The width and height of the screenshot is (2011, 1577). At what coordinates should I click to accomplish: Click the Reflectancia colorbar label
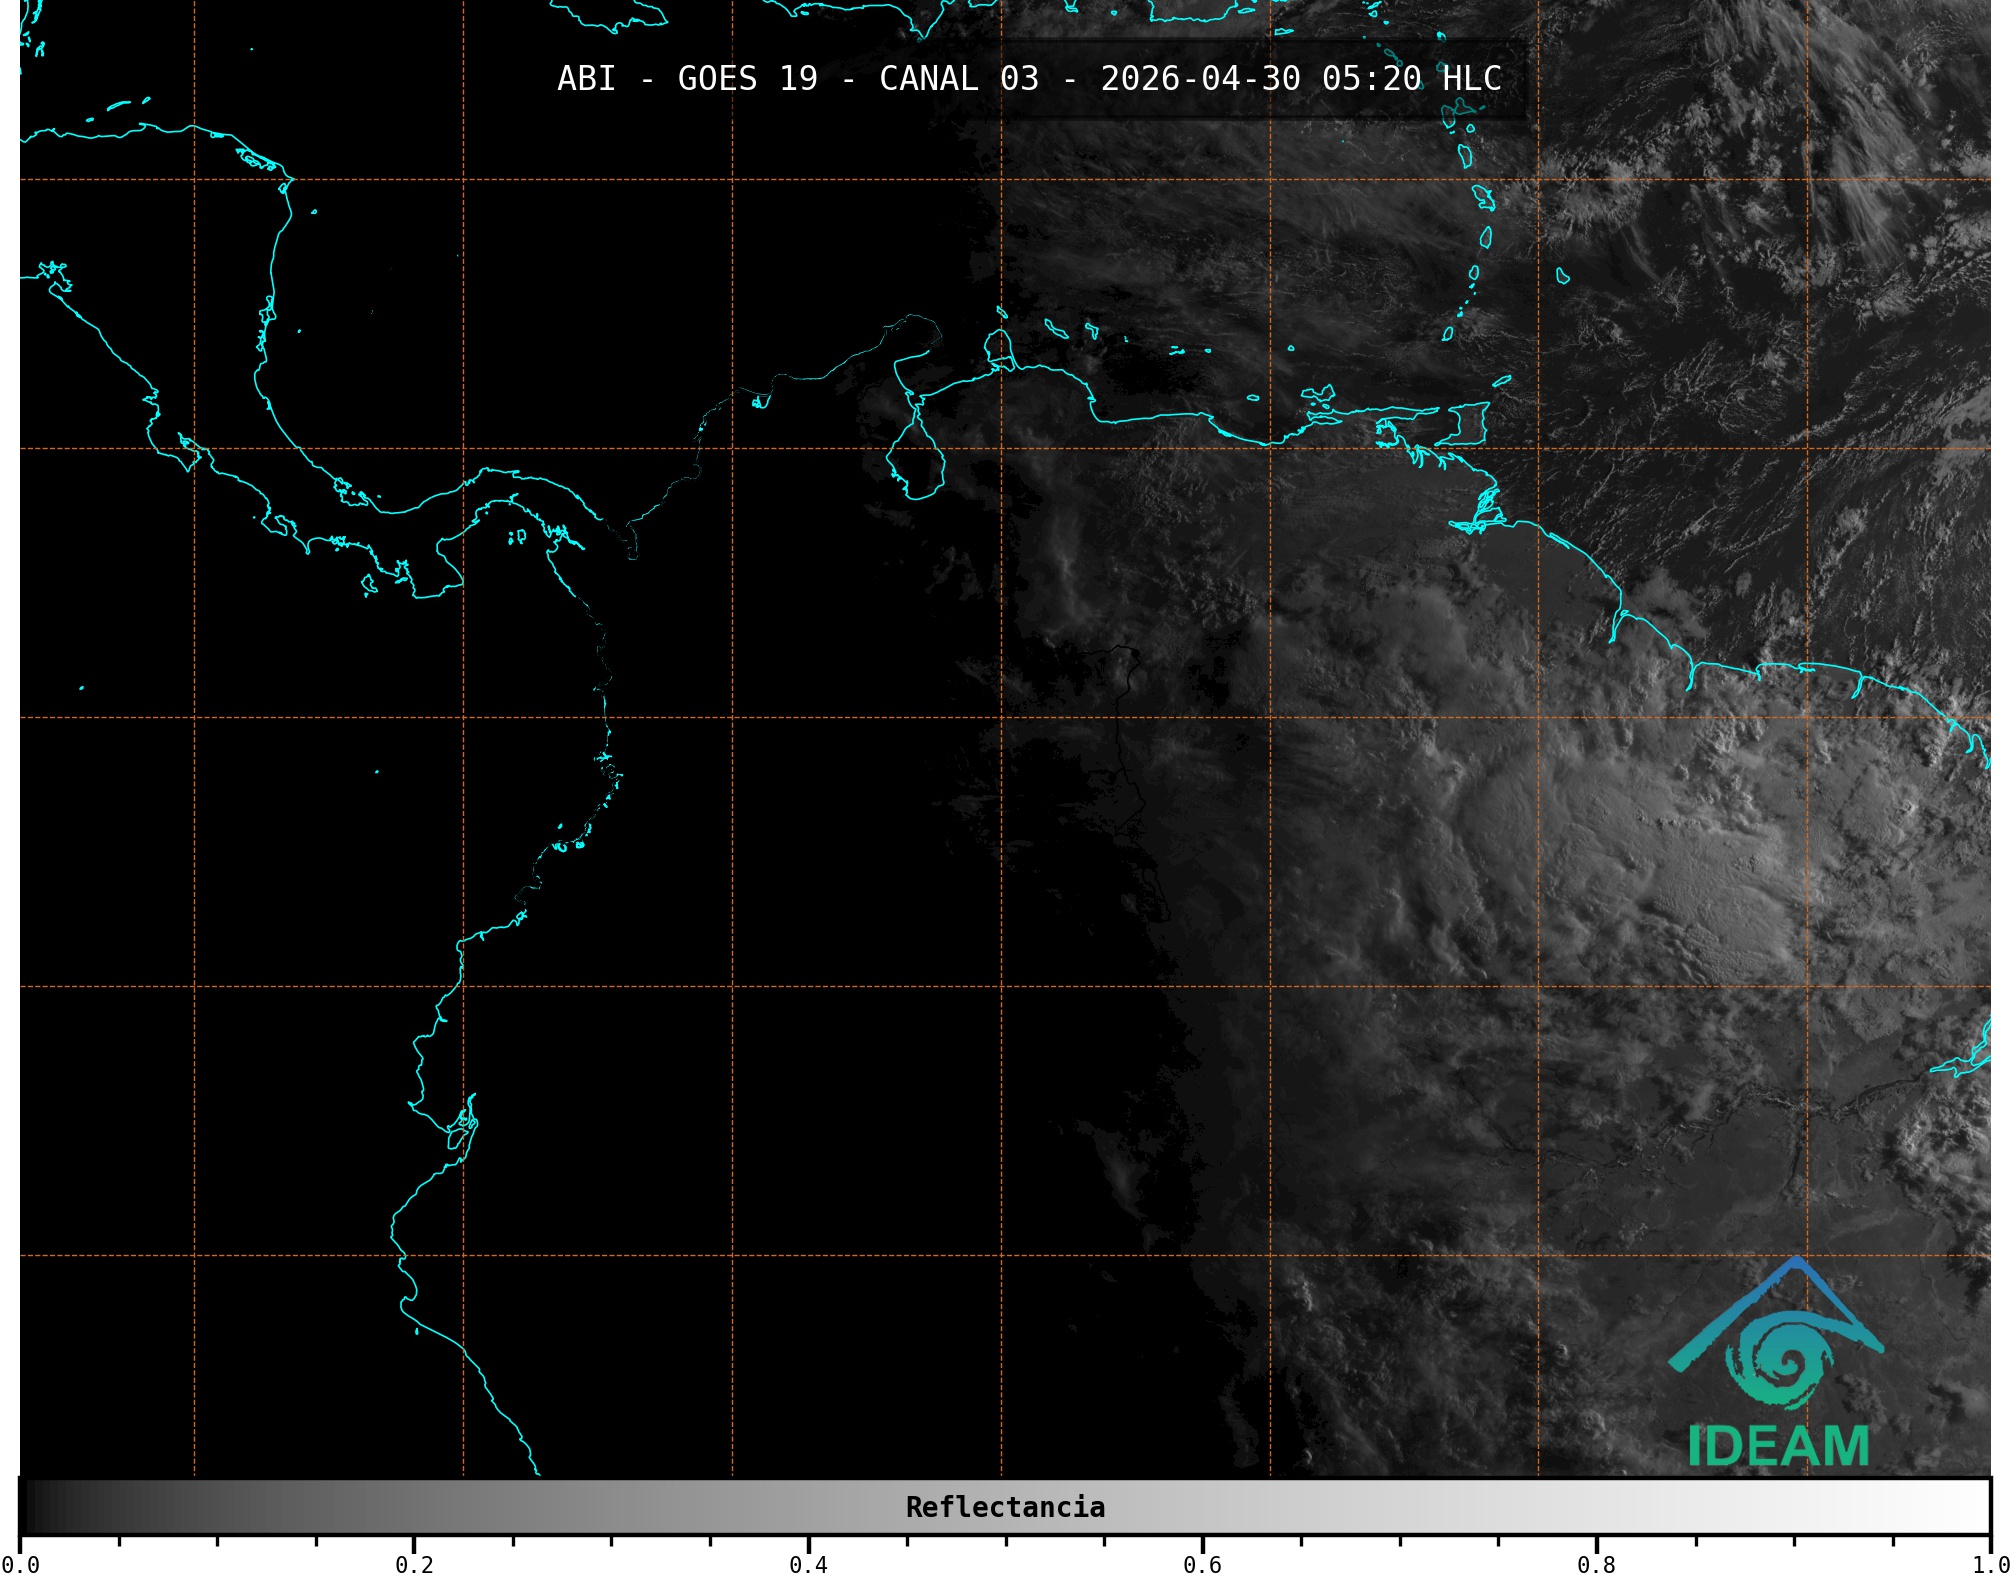click(x=1005, y=1507)
